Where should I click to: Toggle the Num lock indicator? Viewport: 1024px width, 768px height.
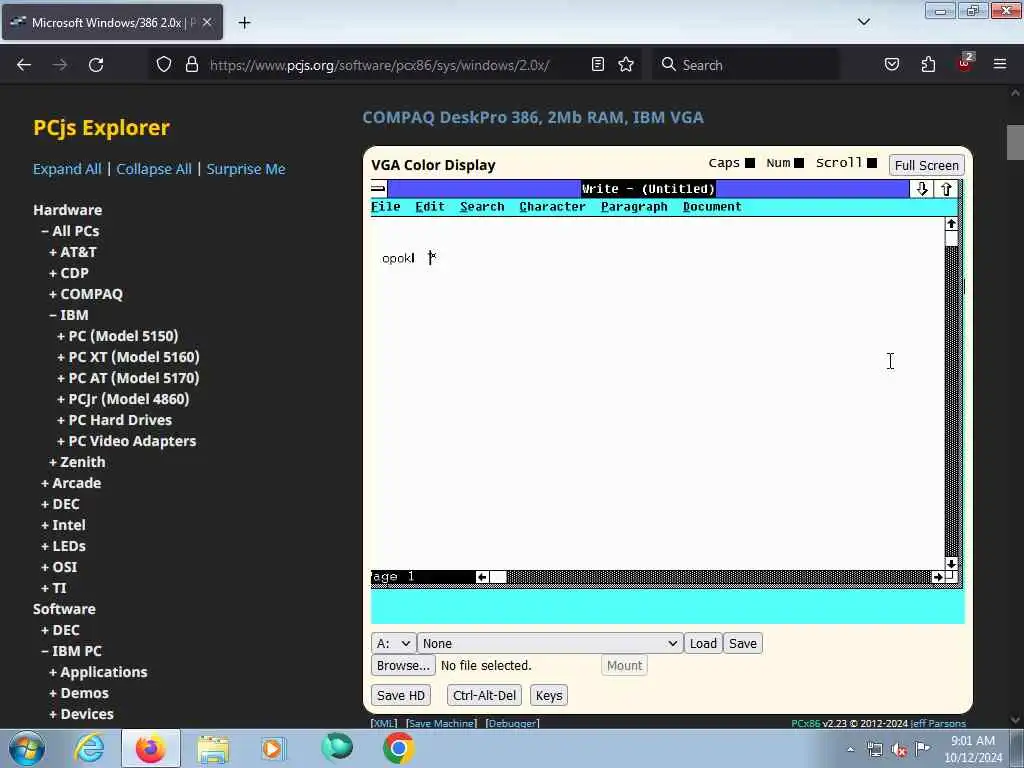[798, 163]
